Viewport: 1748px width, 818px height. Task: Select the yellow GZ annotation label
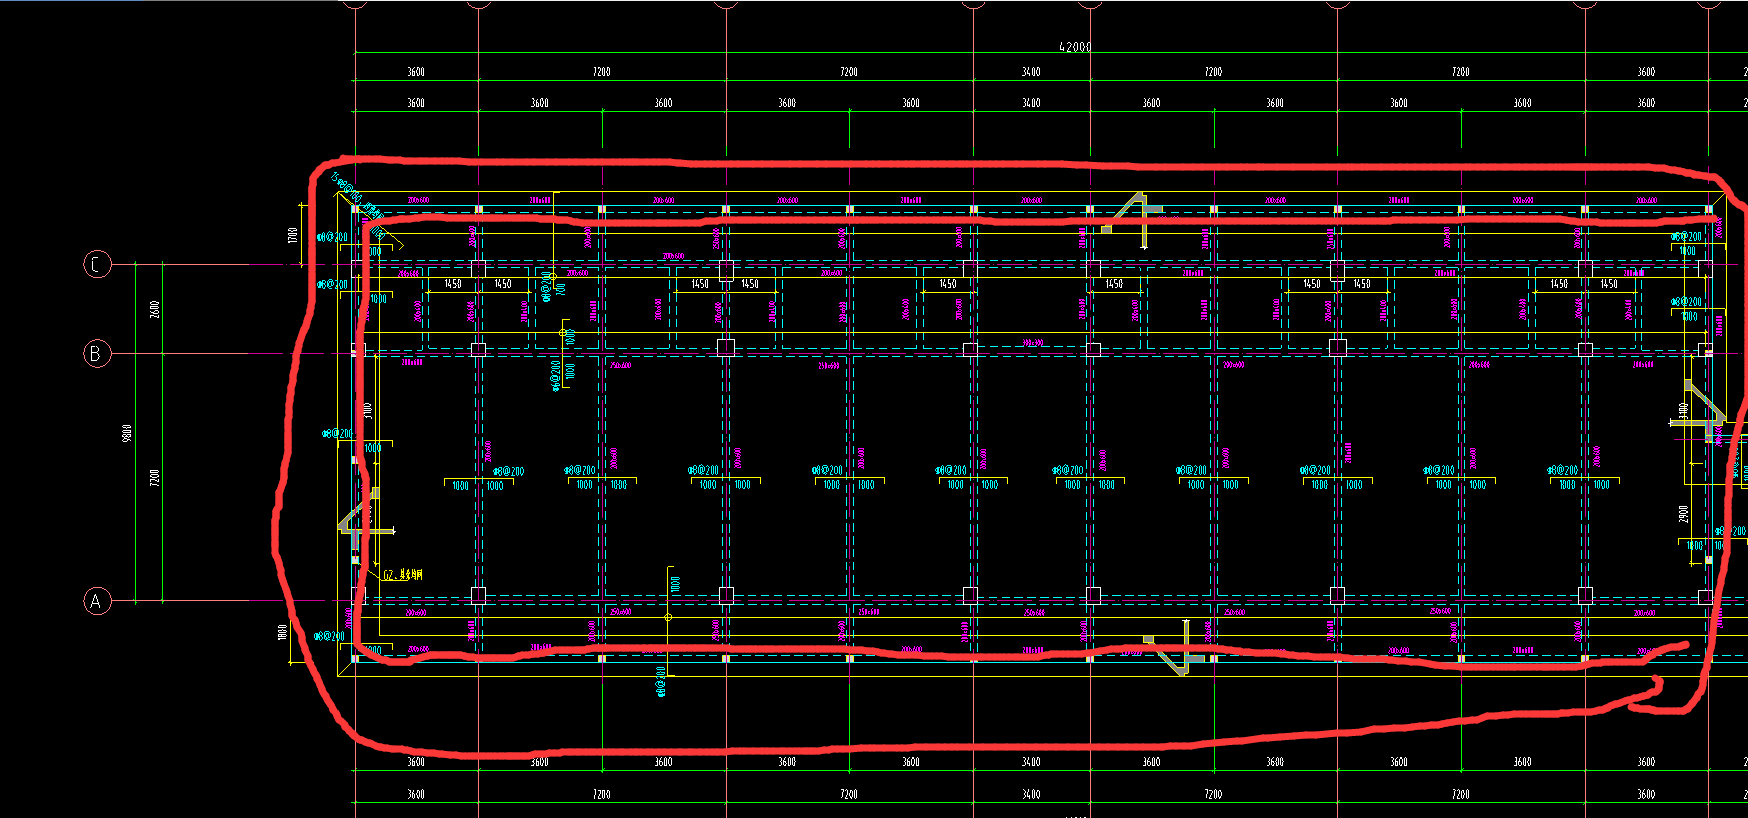[403, 574]
